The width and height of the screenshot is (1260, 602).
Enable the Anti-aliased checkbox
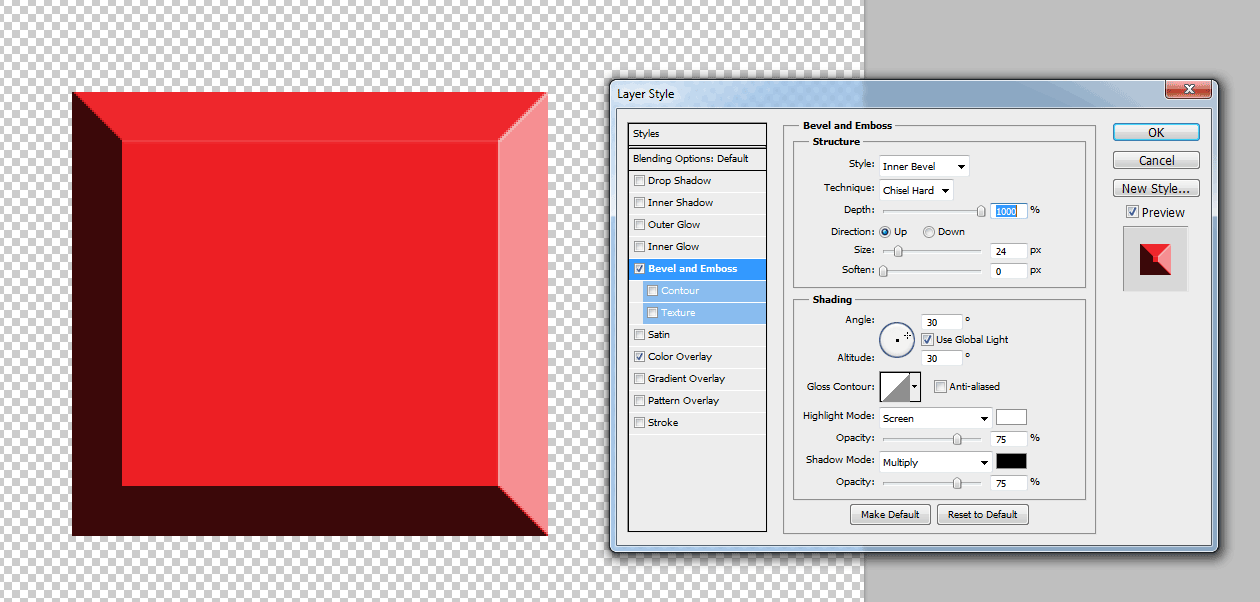(x=940, y=387)
